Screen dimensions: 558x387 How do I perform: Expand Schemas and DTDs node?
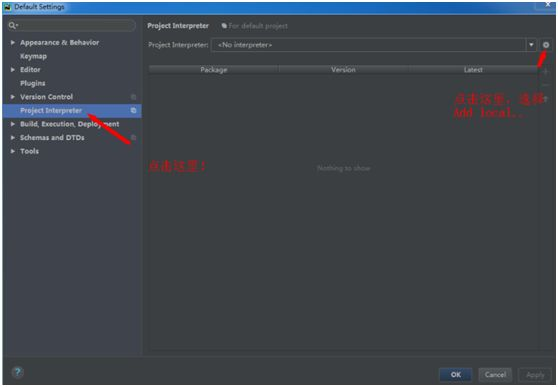point(12,137)
